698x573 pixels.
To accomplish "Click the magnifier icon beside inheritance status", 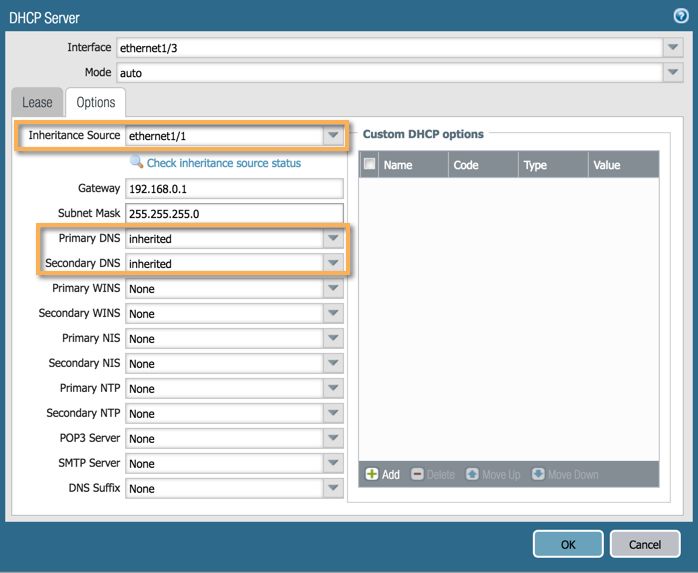I will point(137,162).
